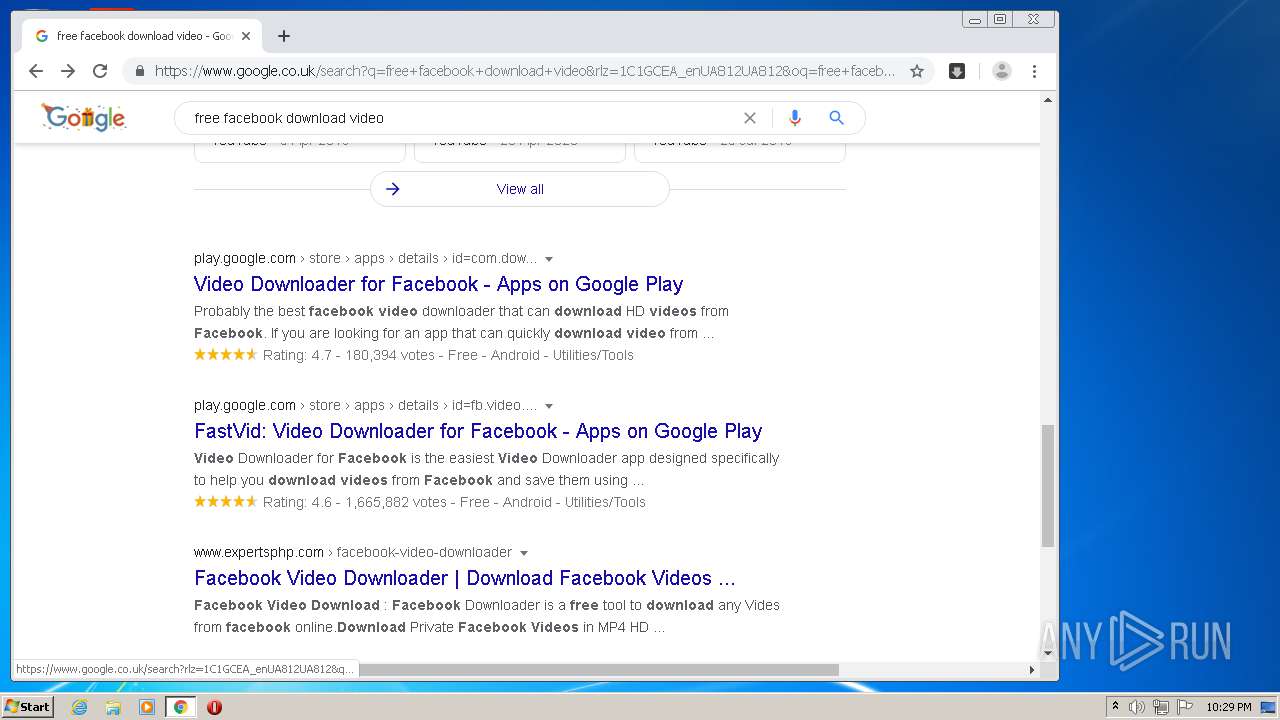Show hidden tray icons
Image resolution: width=1280 pixels, height=720 pixels.
[x=1115, y=707]
